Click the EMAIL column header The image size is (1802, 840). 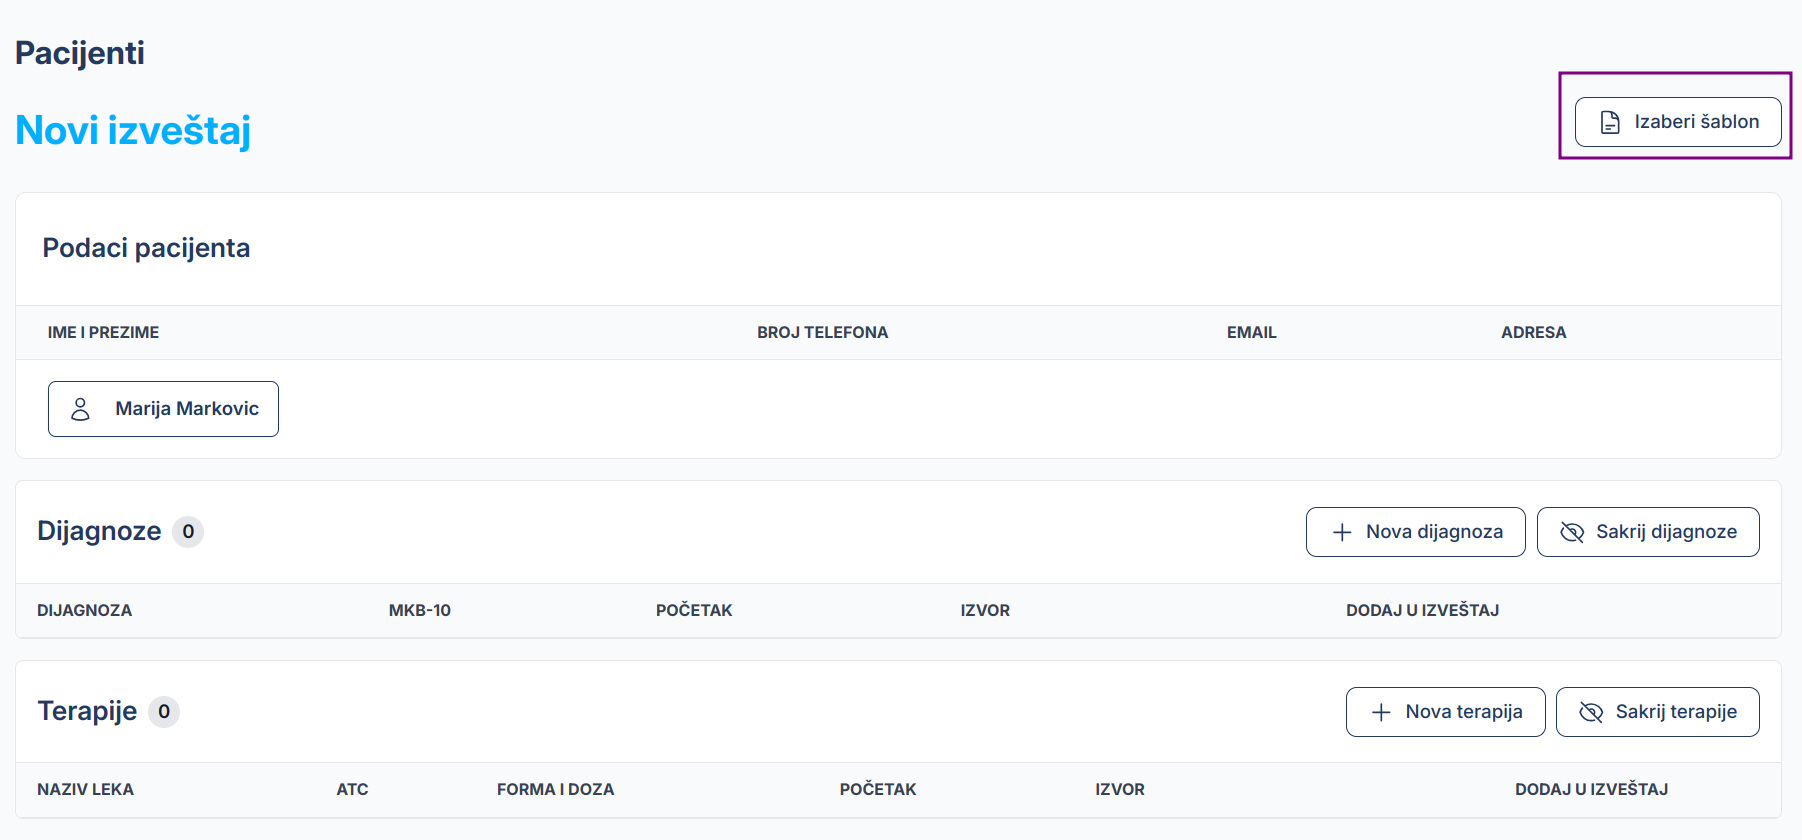(x=1251, y=333)
